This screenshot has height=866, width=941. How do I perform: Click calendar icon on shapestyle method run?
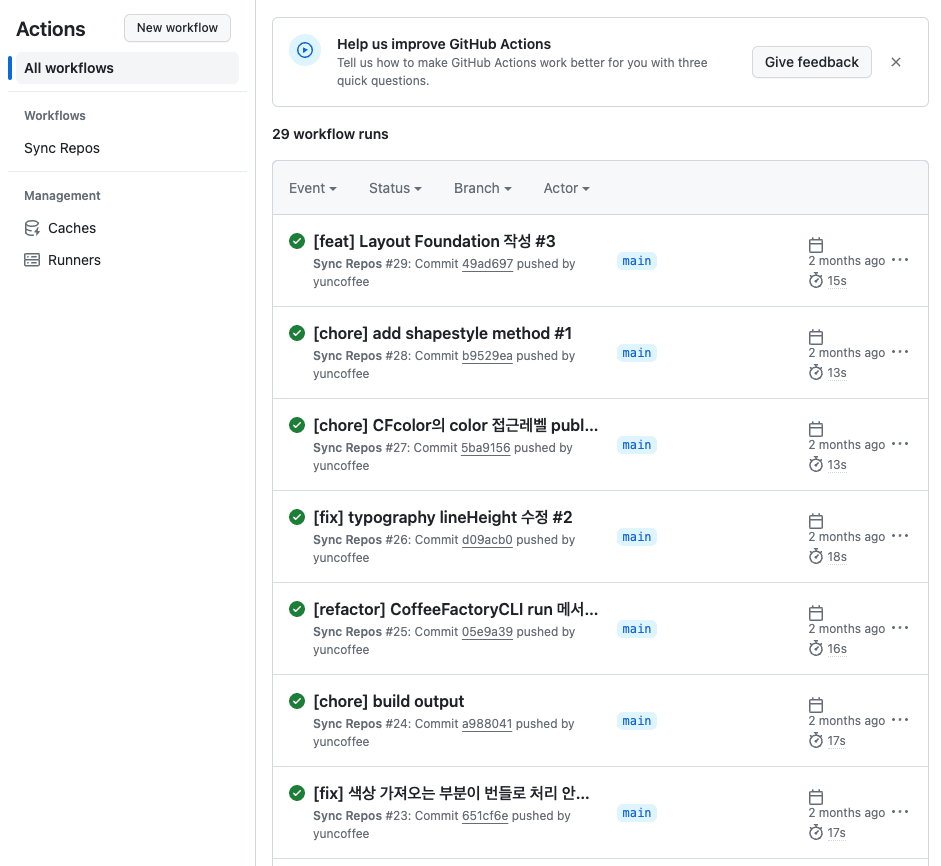click(816, 337)
